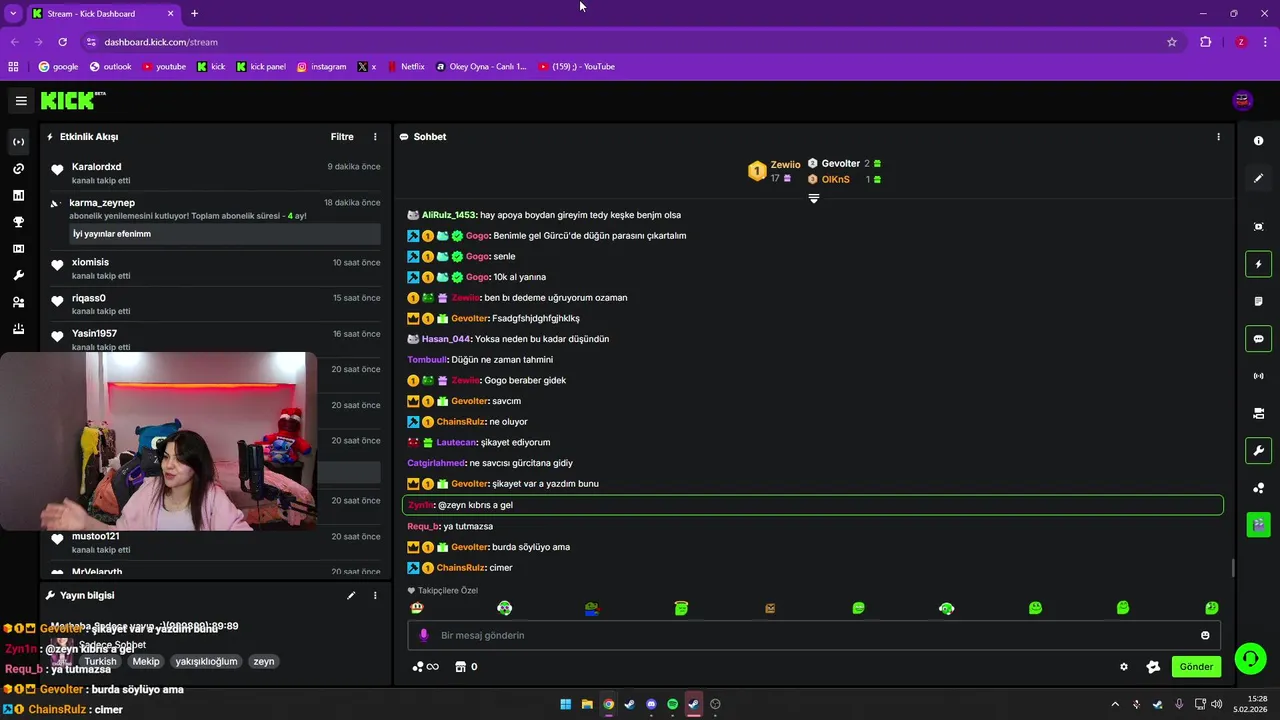This screenshot has width=1280, height=720.
Task: Open the video clips sidebar icon
Action: (18, 249)
